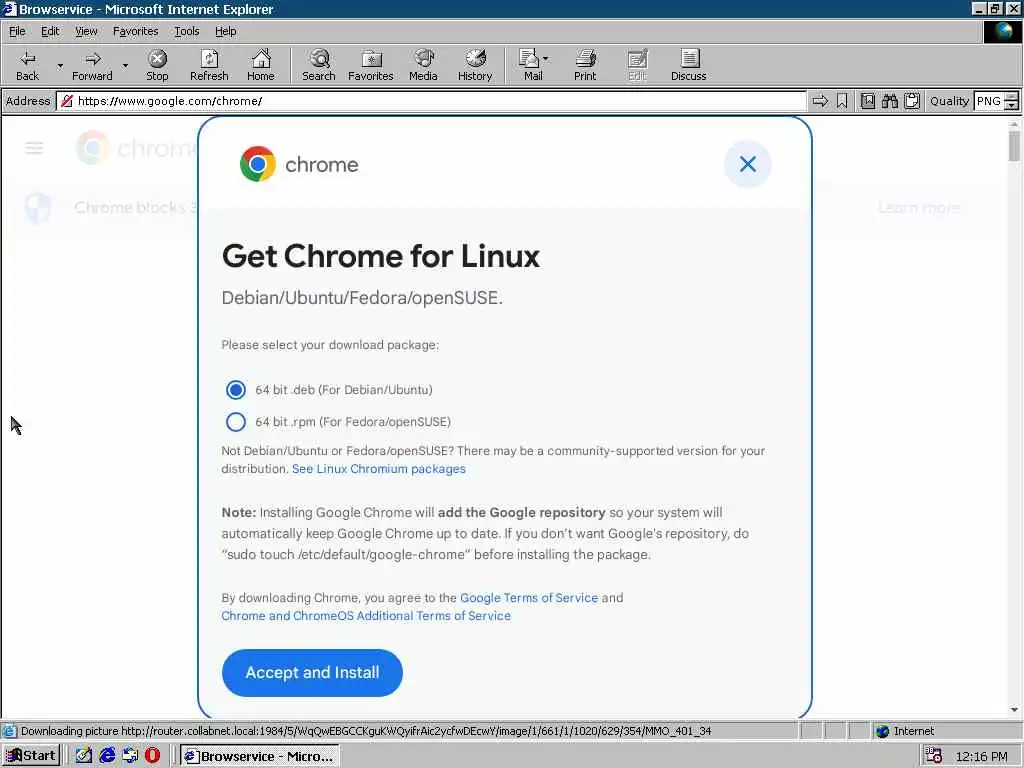The image size is (1024, 768).
Task: Select 64 bit .deb radio option
Action: pos(236,390)
